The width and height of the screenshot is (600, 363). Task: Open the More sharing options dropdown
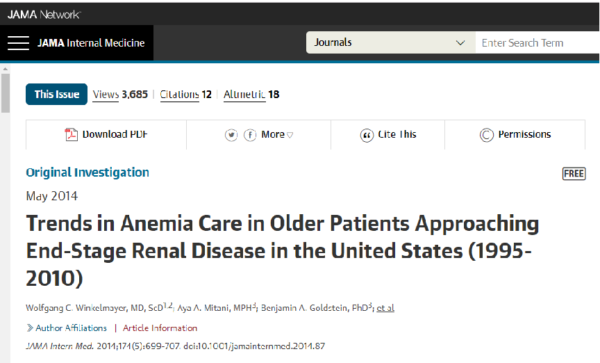pyautogui.click(x=277, y=135)
